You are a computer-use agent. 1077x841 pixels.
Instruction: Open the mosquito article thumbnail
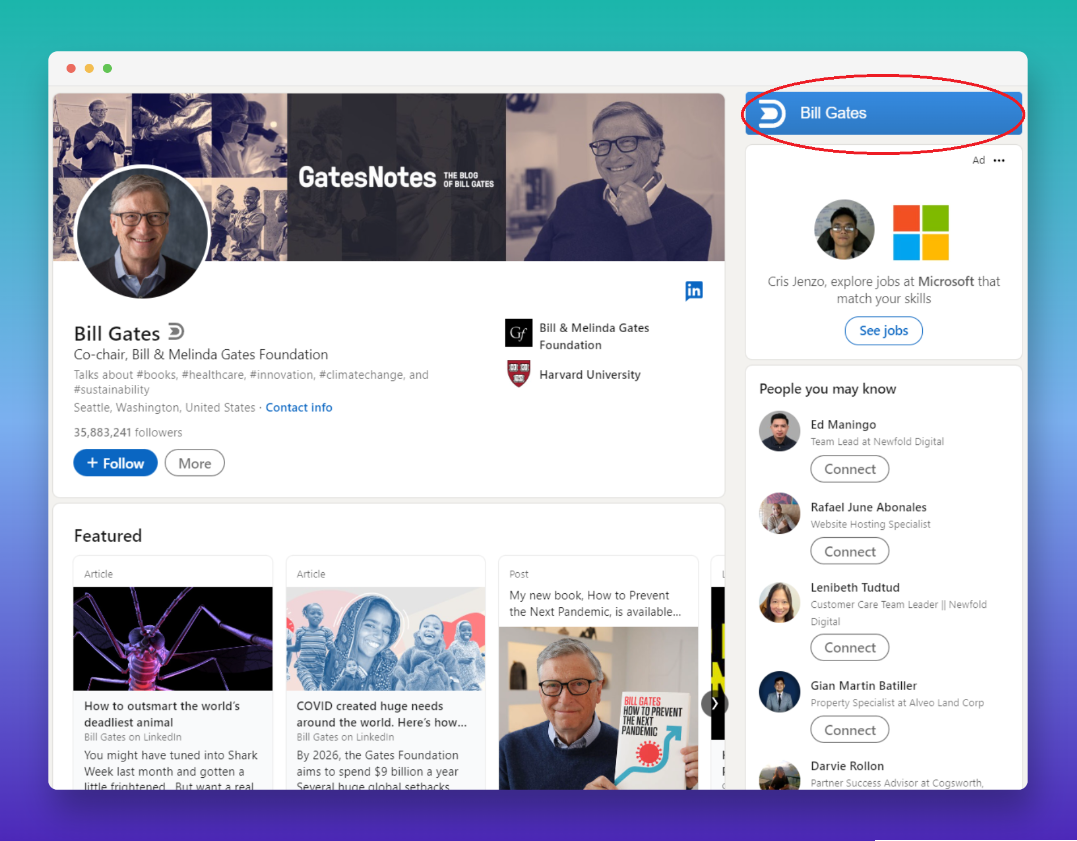(173, 638)
